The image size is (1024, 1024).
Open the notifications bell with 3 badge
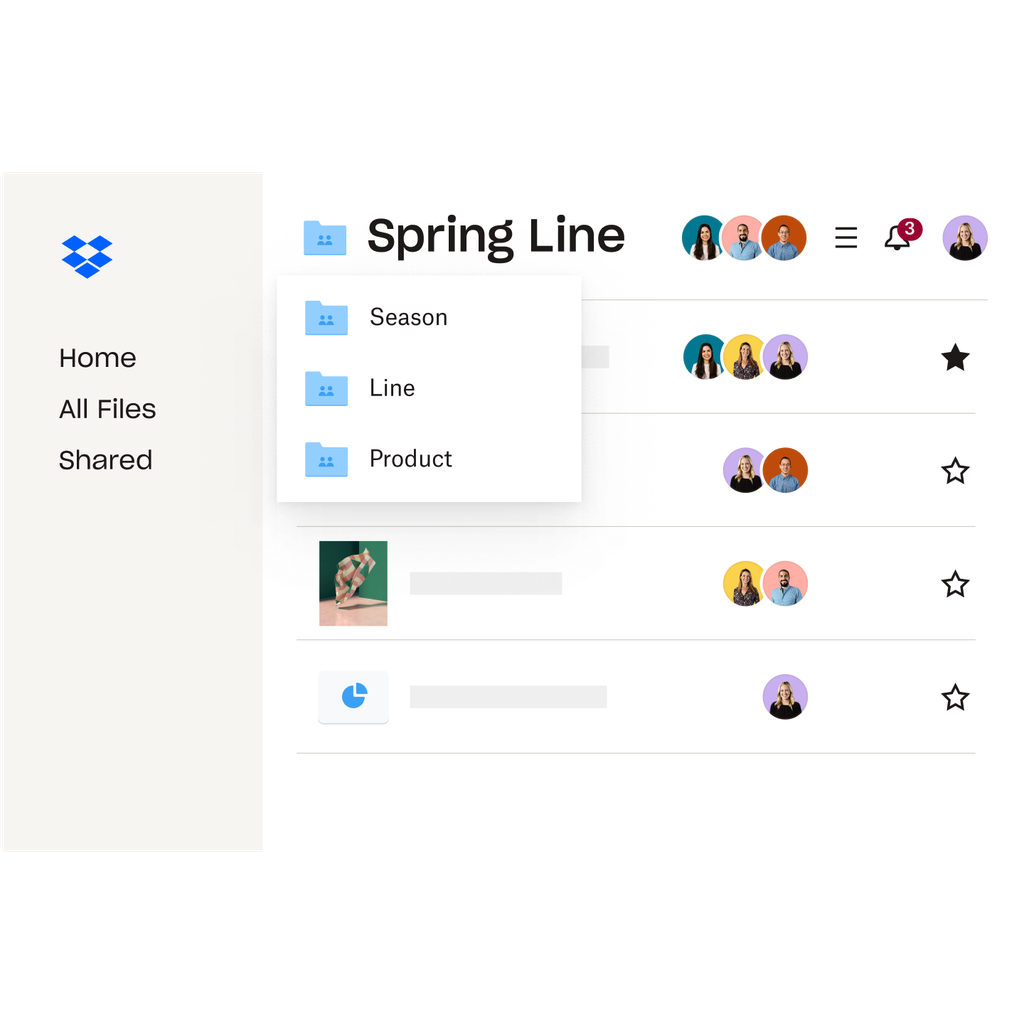[x=902, y=236]
